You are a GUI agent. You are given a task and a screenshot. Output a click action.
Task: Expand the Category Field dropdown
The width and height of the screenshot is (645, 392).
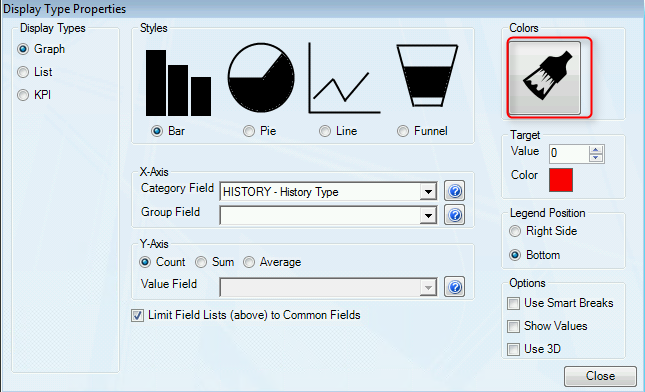[428, 192]
